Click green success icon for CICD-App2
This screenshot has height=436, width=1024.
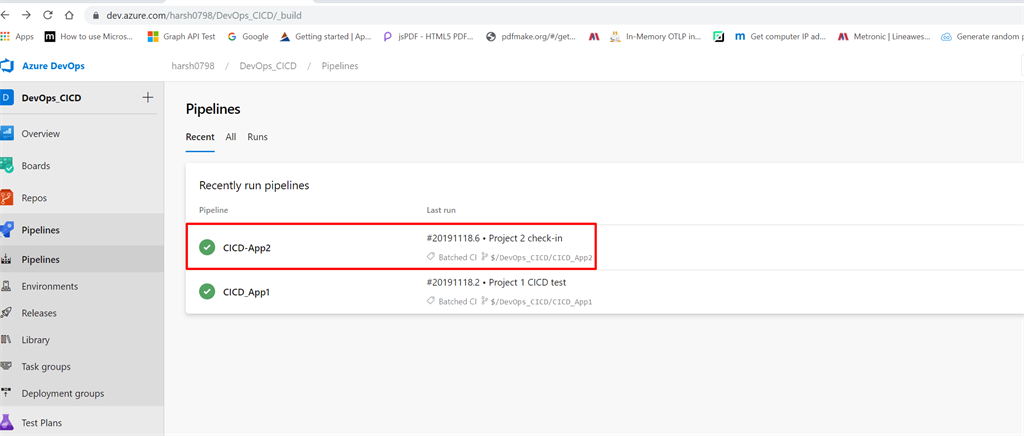pos(207,247)
